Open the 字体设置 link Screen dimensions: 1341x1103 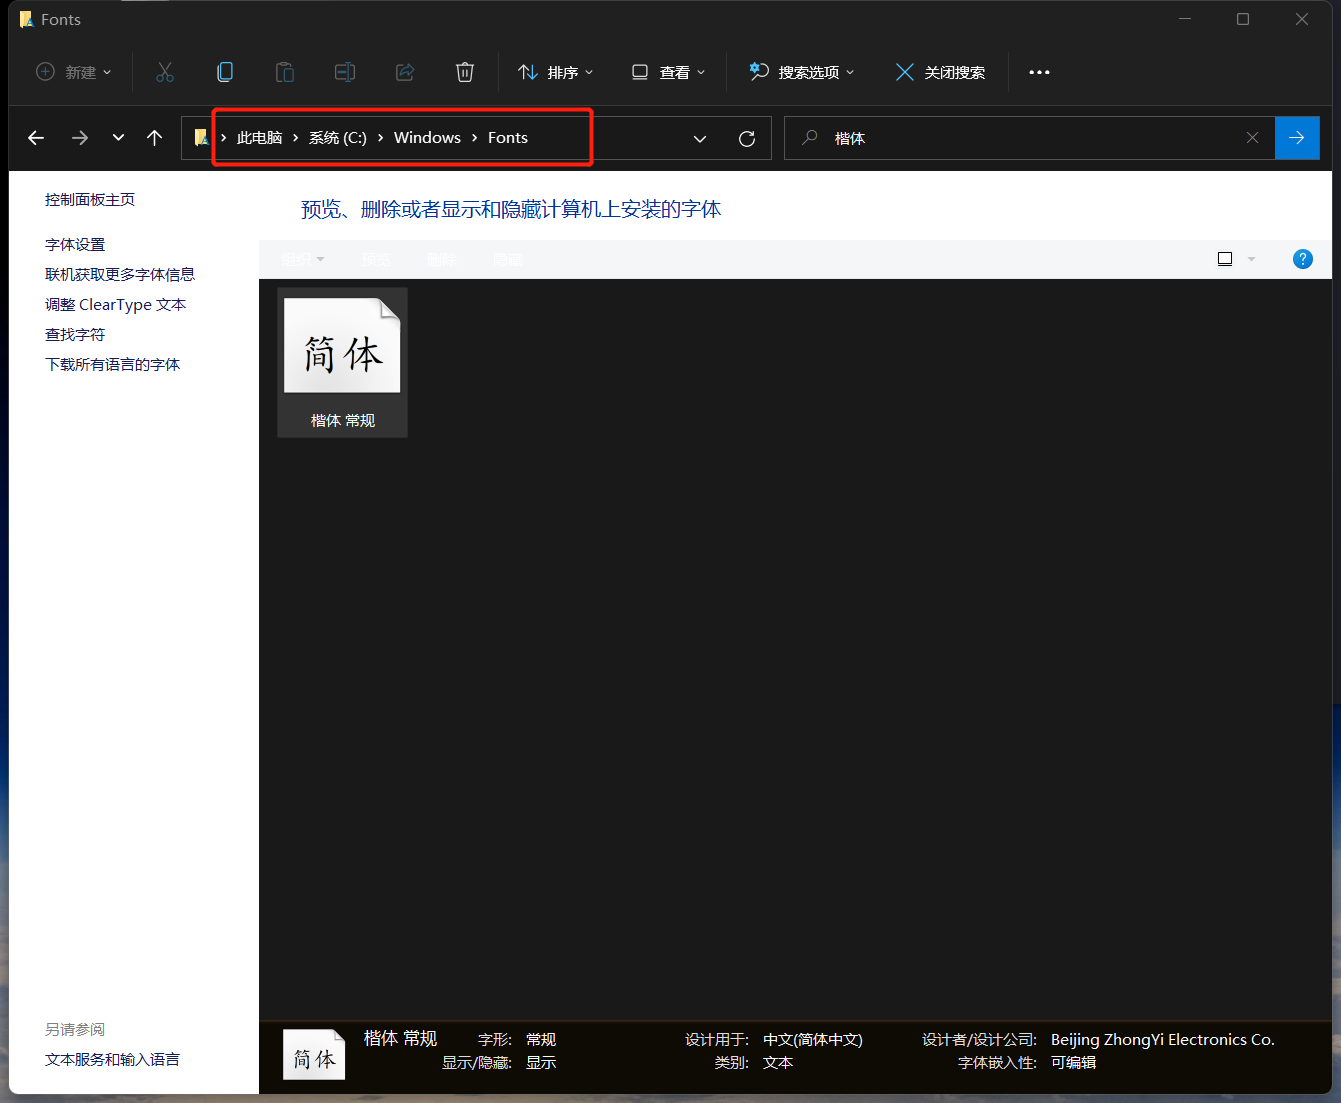(75, 244)
